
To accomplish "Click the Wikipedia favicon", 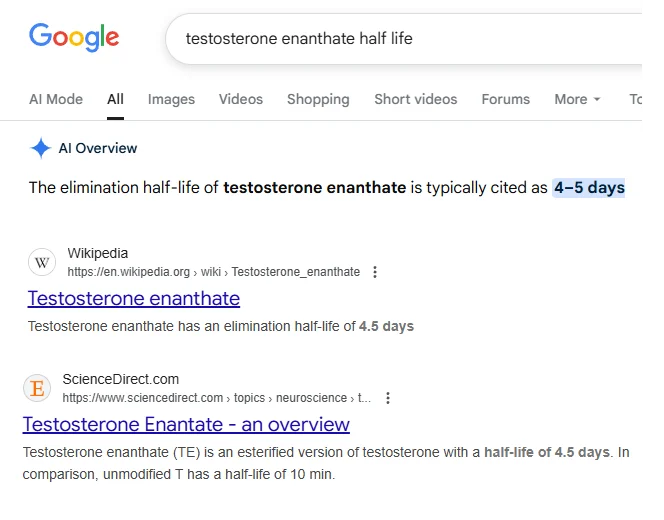I will pyautogui.click(x=42, y=263).
